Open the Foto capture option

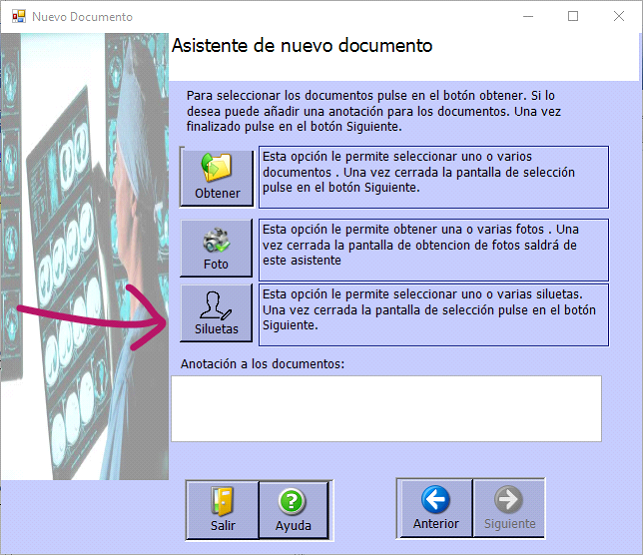tap(216, 248)
